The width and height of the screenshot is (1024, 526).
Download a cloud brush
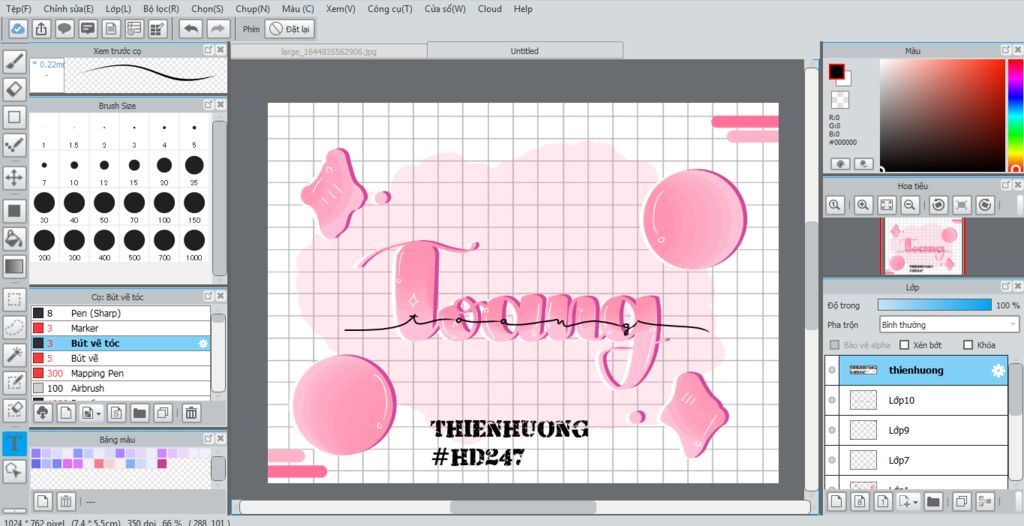click(42, 412)
